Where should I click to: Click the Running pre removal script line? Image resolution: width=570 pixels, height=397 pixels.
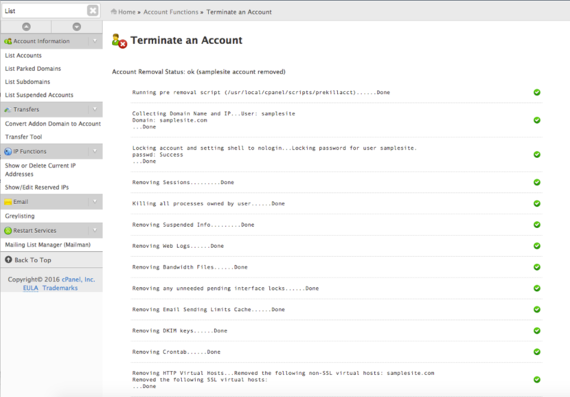261,92
